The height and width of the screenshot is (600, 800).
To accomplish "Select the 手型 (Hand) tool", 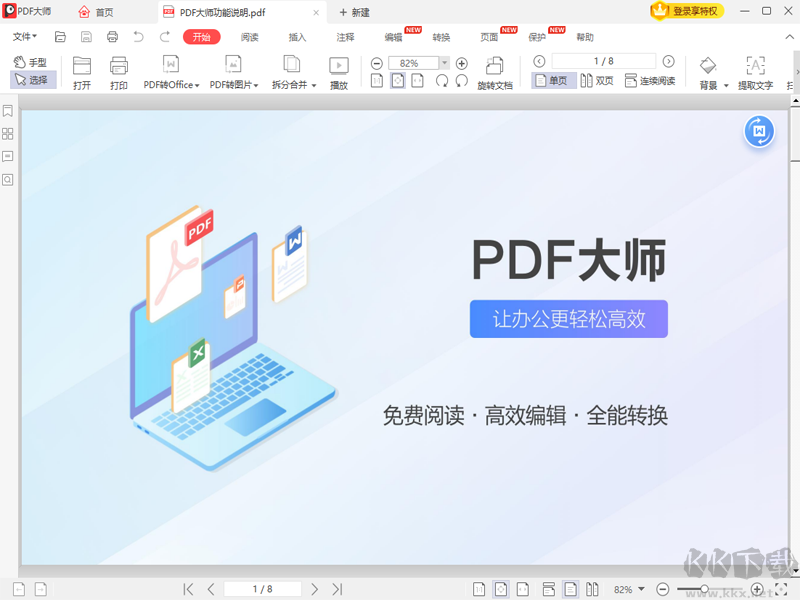I will click(x=32, y=61).
